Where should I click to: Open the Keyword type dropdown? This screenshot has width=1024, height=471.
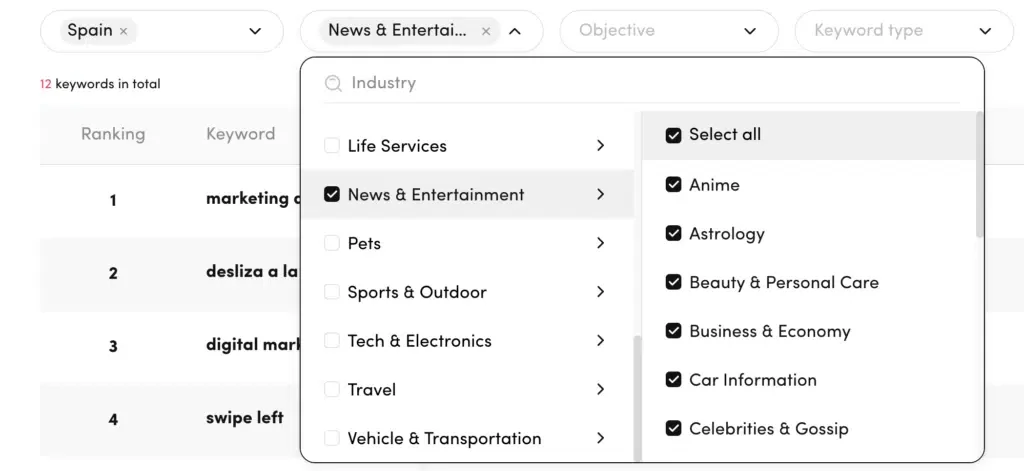coord(904,31)
